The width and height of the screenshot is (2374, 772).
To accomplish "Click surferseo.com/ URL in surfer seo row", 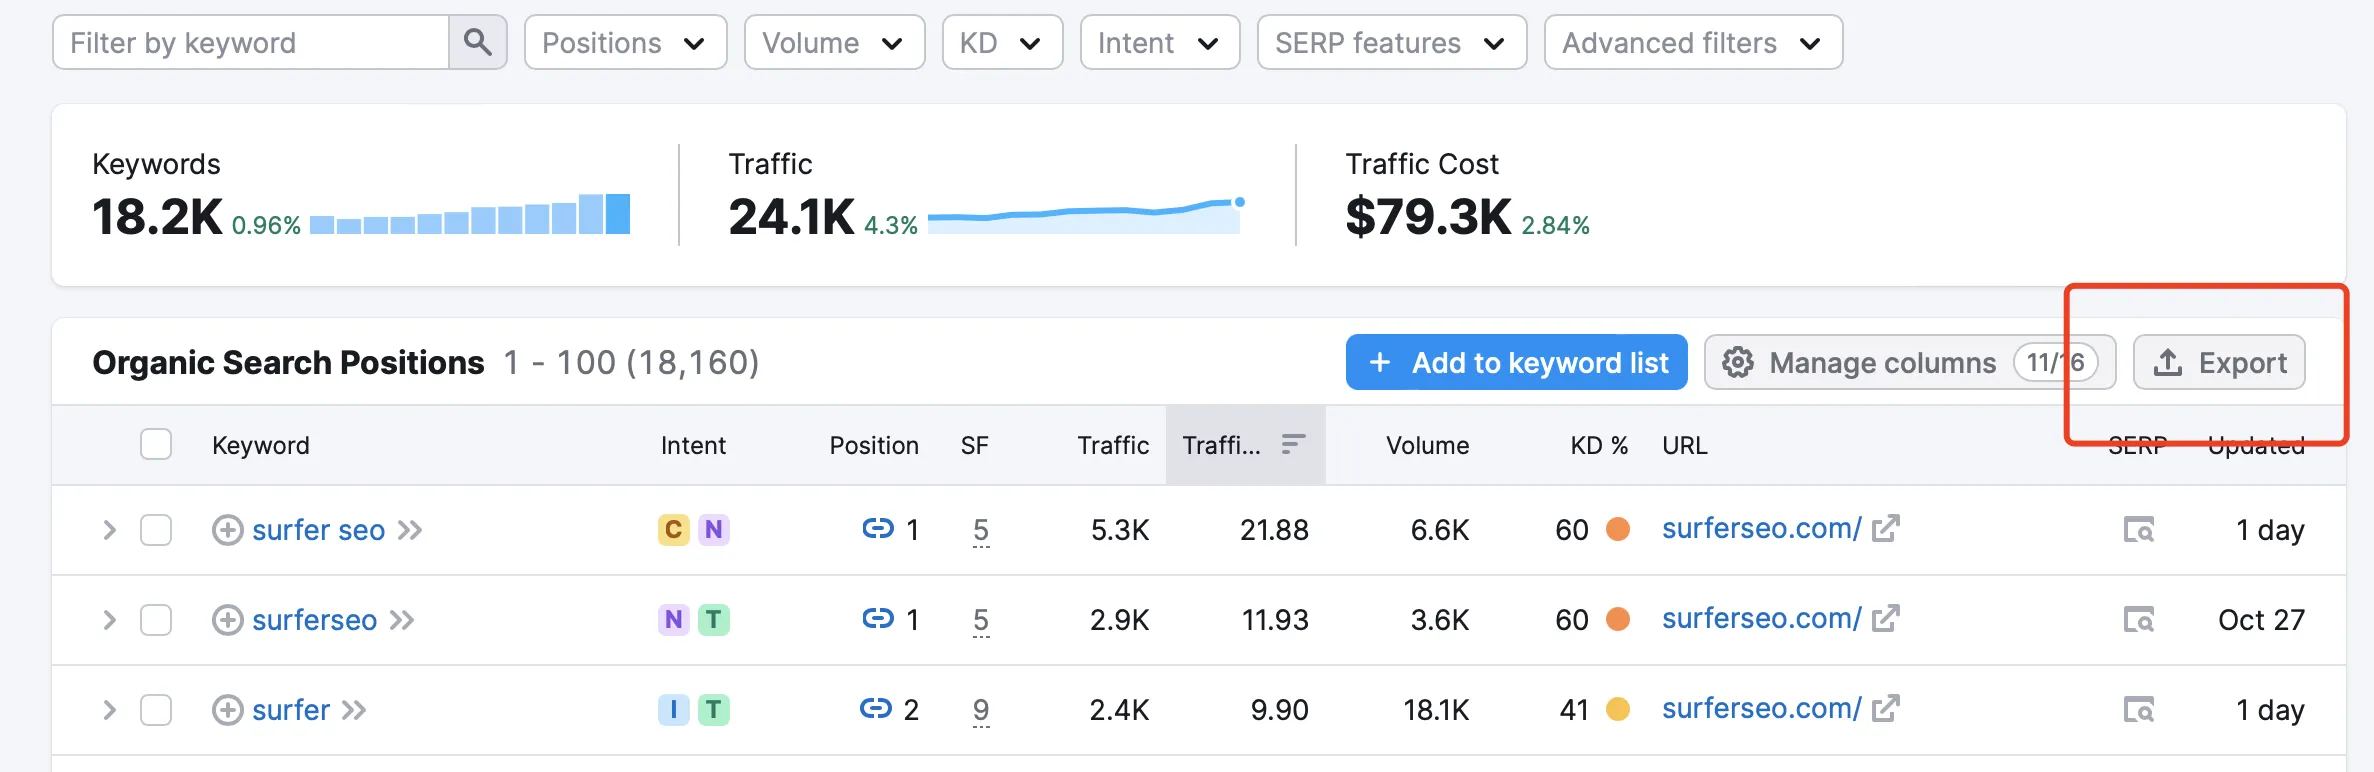I will click(1761, 528).
